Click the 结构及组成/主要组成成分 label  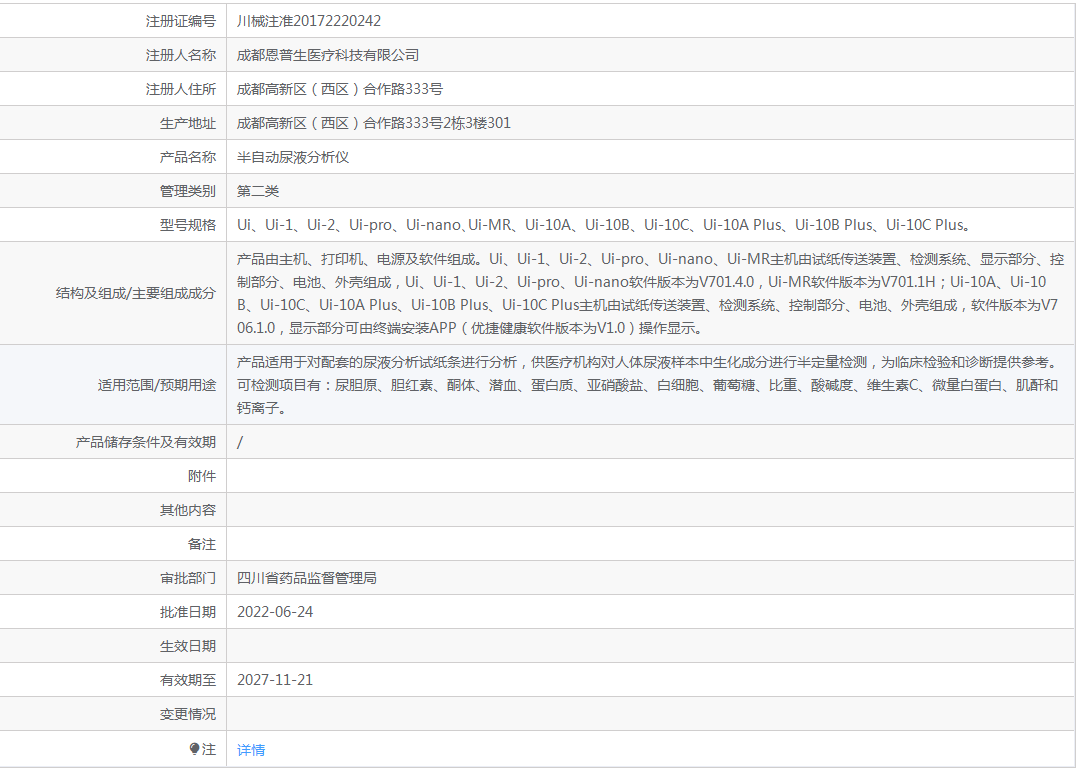(x=136, y=293)
